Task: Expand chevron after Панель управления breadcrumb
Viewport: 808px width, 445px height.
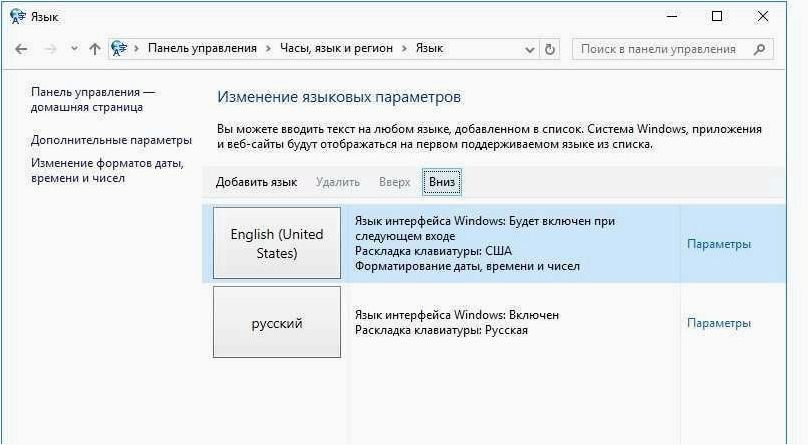Action: tap(268, 49)
